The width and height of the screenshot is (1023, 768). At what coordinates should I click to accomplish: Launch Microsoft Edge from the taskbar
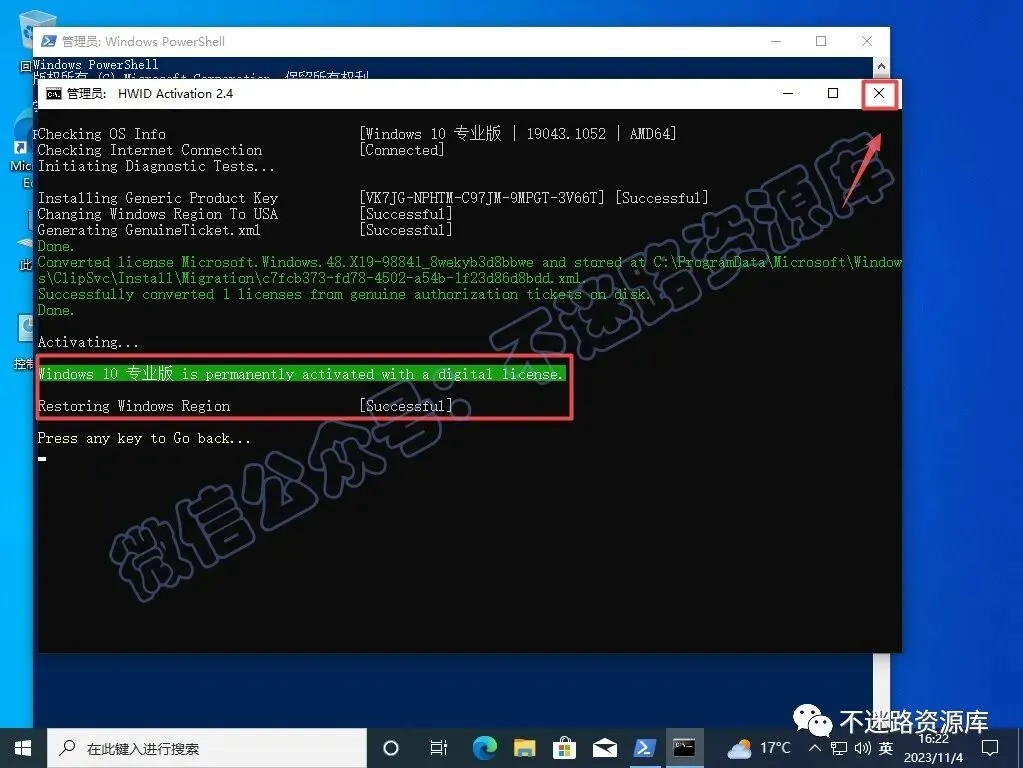(x=485, y=748)
